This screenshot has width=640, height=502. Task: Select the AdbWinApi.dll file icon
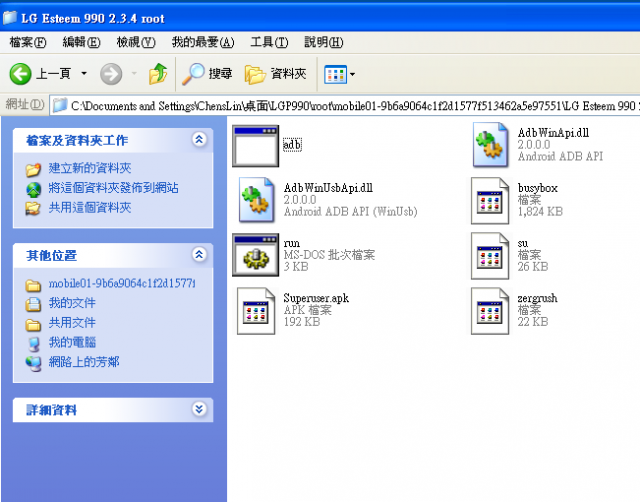[x=490, y=145]
